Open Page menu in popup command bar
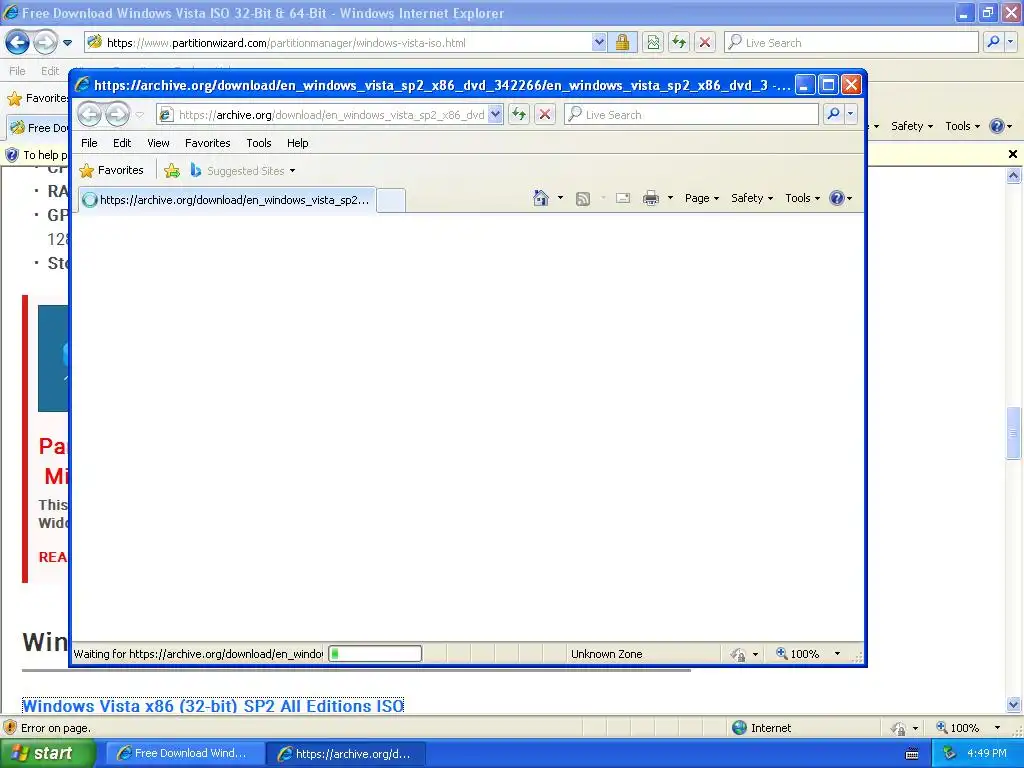This screenshot has height=768, width=1024. (702, 198)
